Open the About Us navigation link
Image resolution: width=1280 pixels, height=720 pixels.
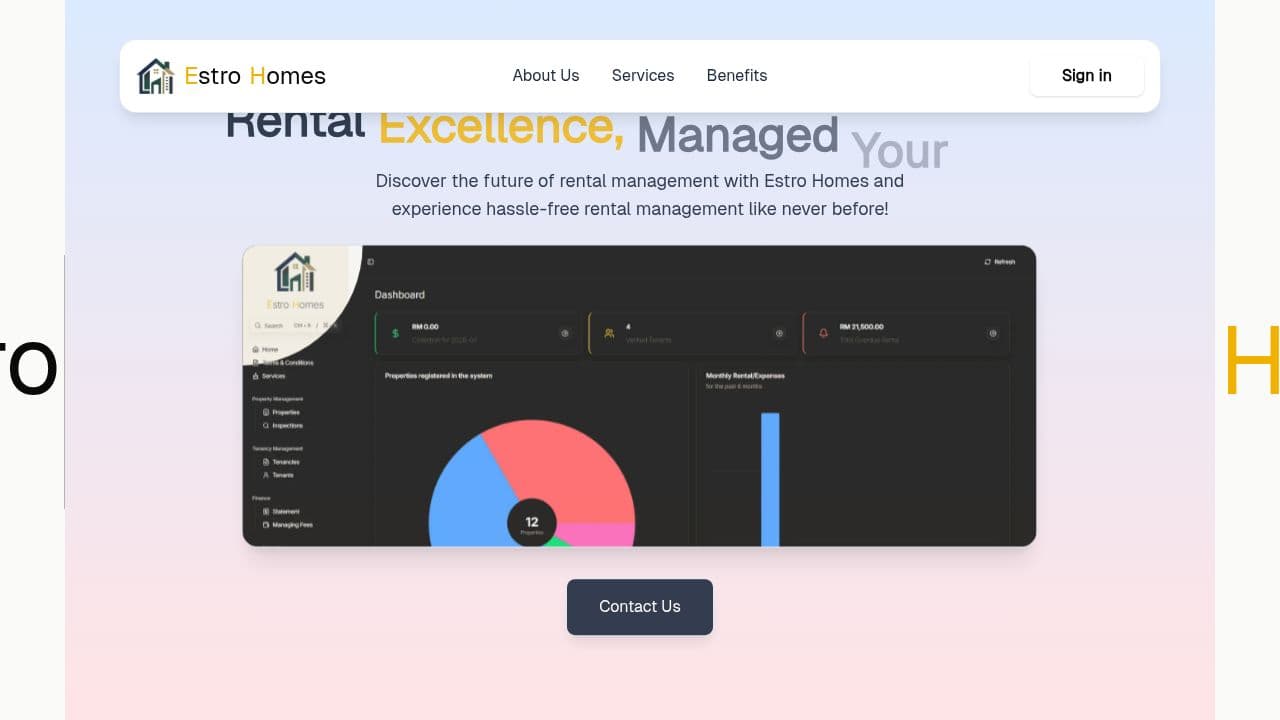point(546,75)
